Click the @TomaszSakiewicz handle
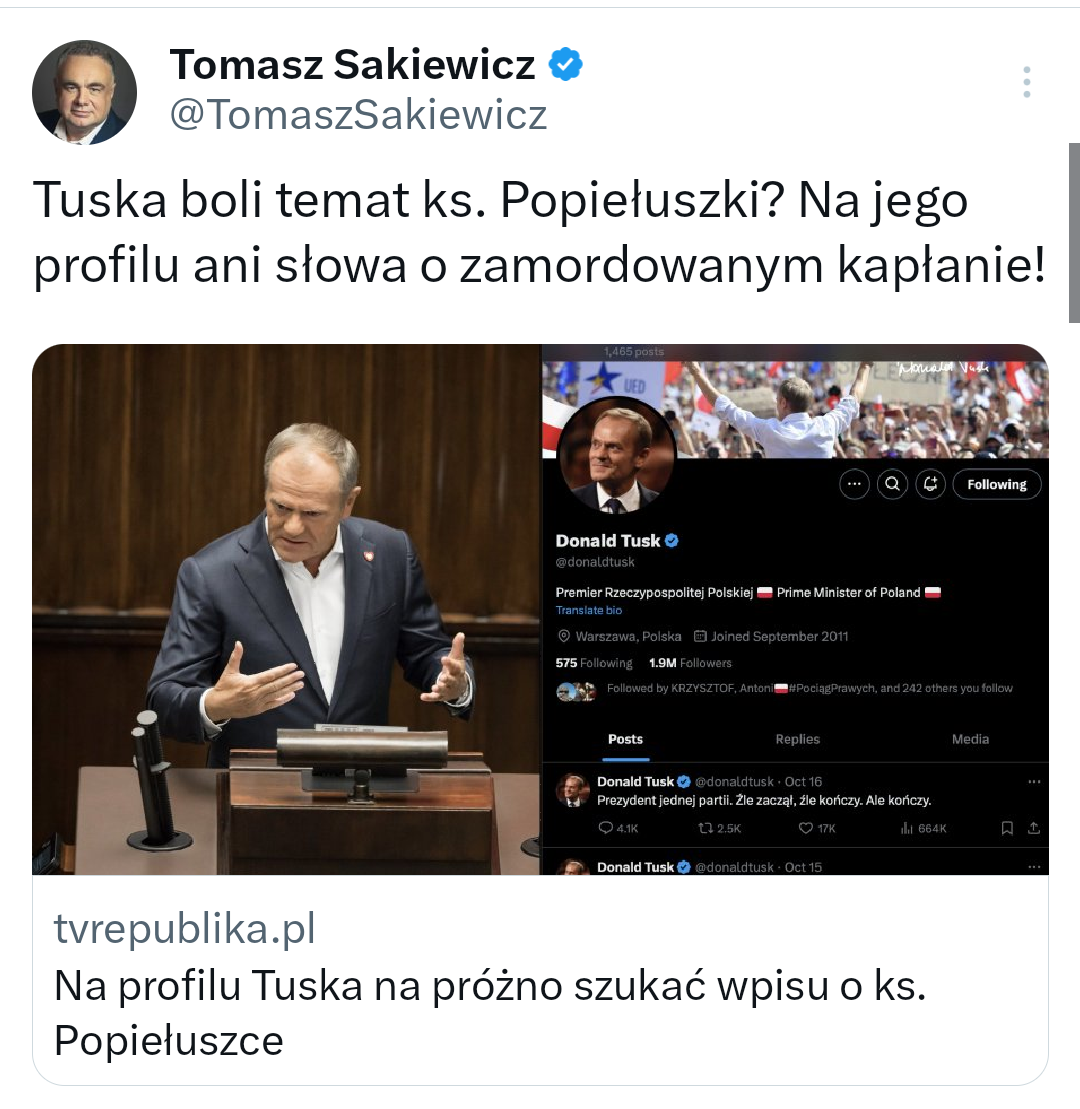Viewport: 1080px width, 1109px height. click(358, 116)
